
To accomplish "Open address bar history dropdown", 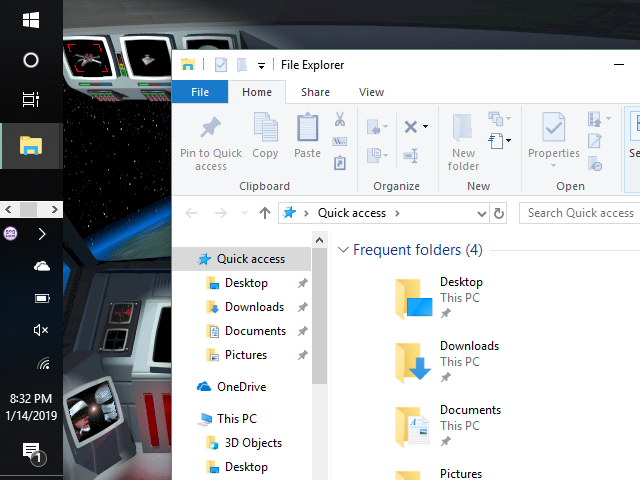I will point(482,213).
